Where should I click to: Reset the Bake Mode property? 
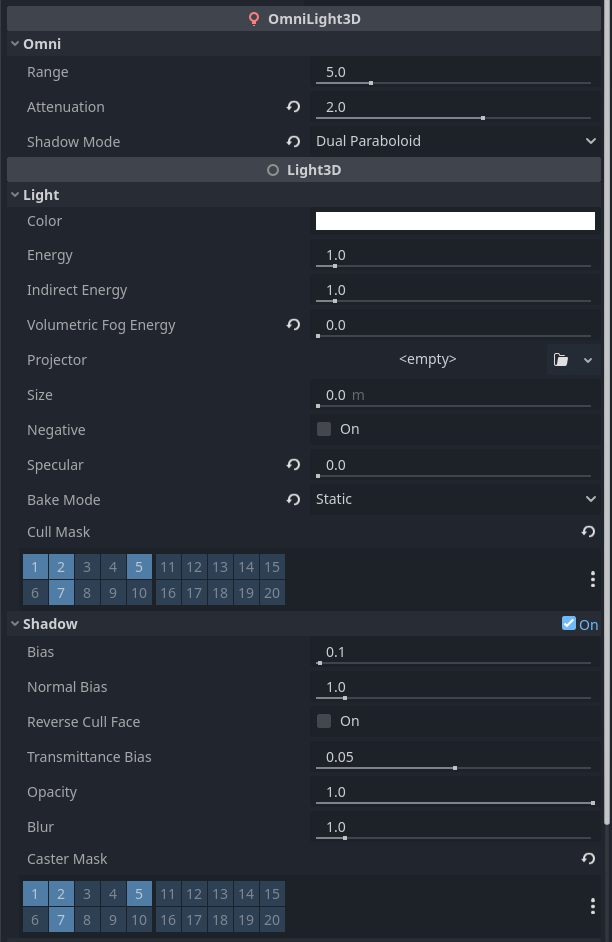point(293,500)
